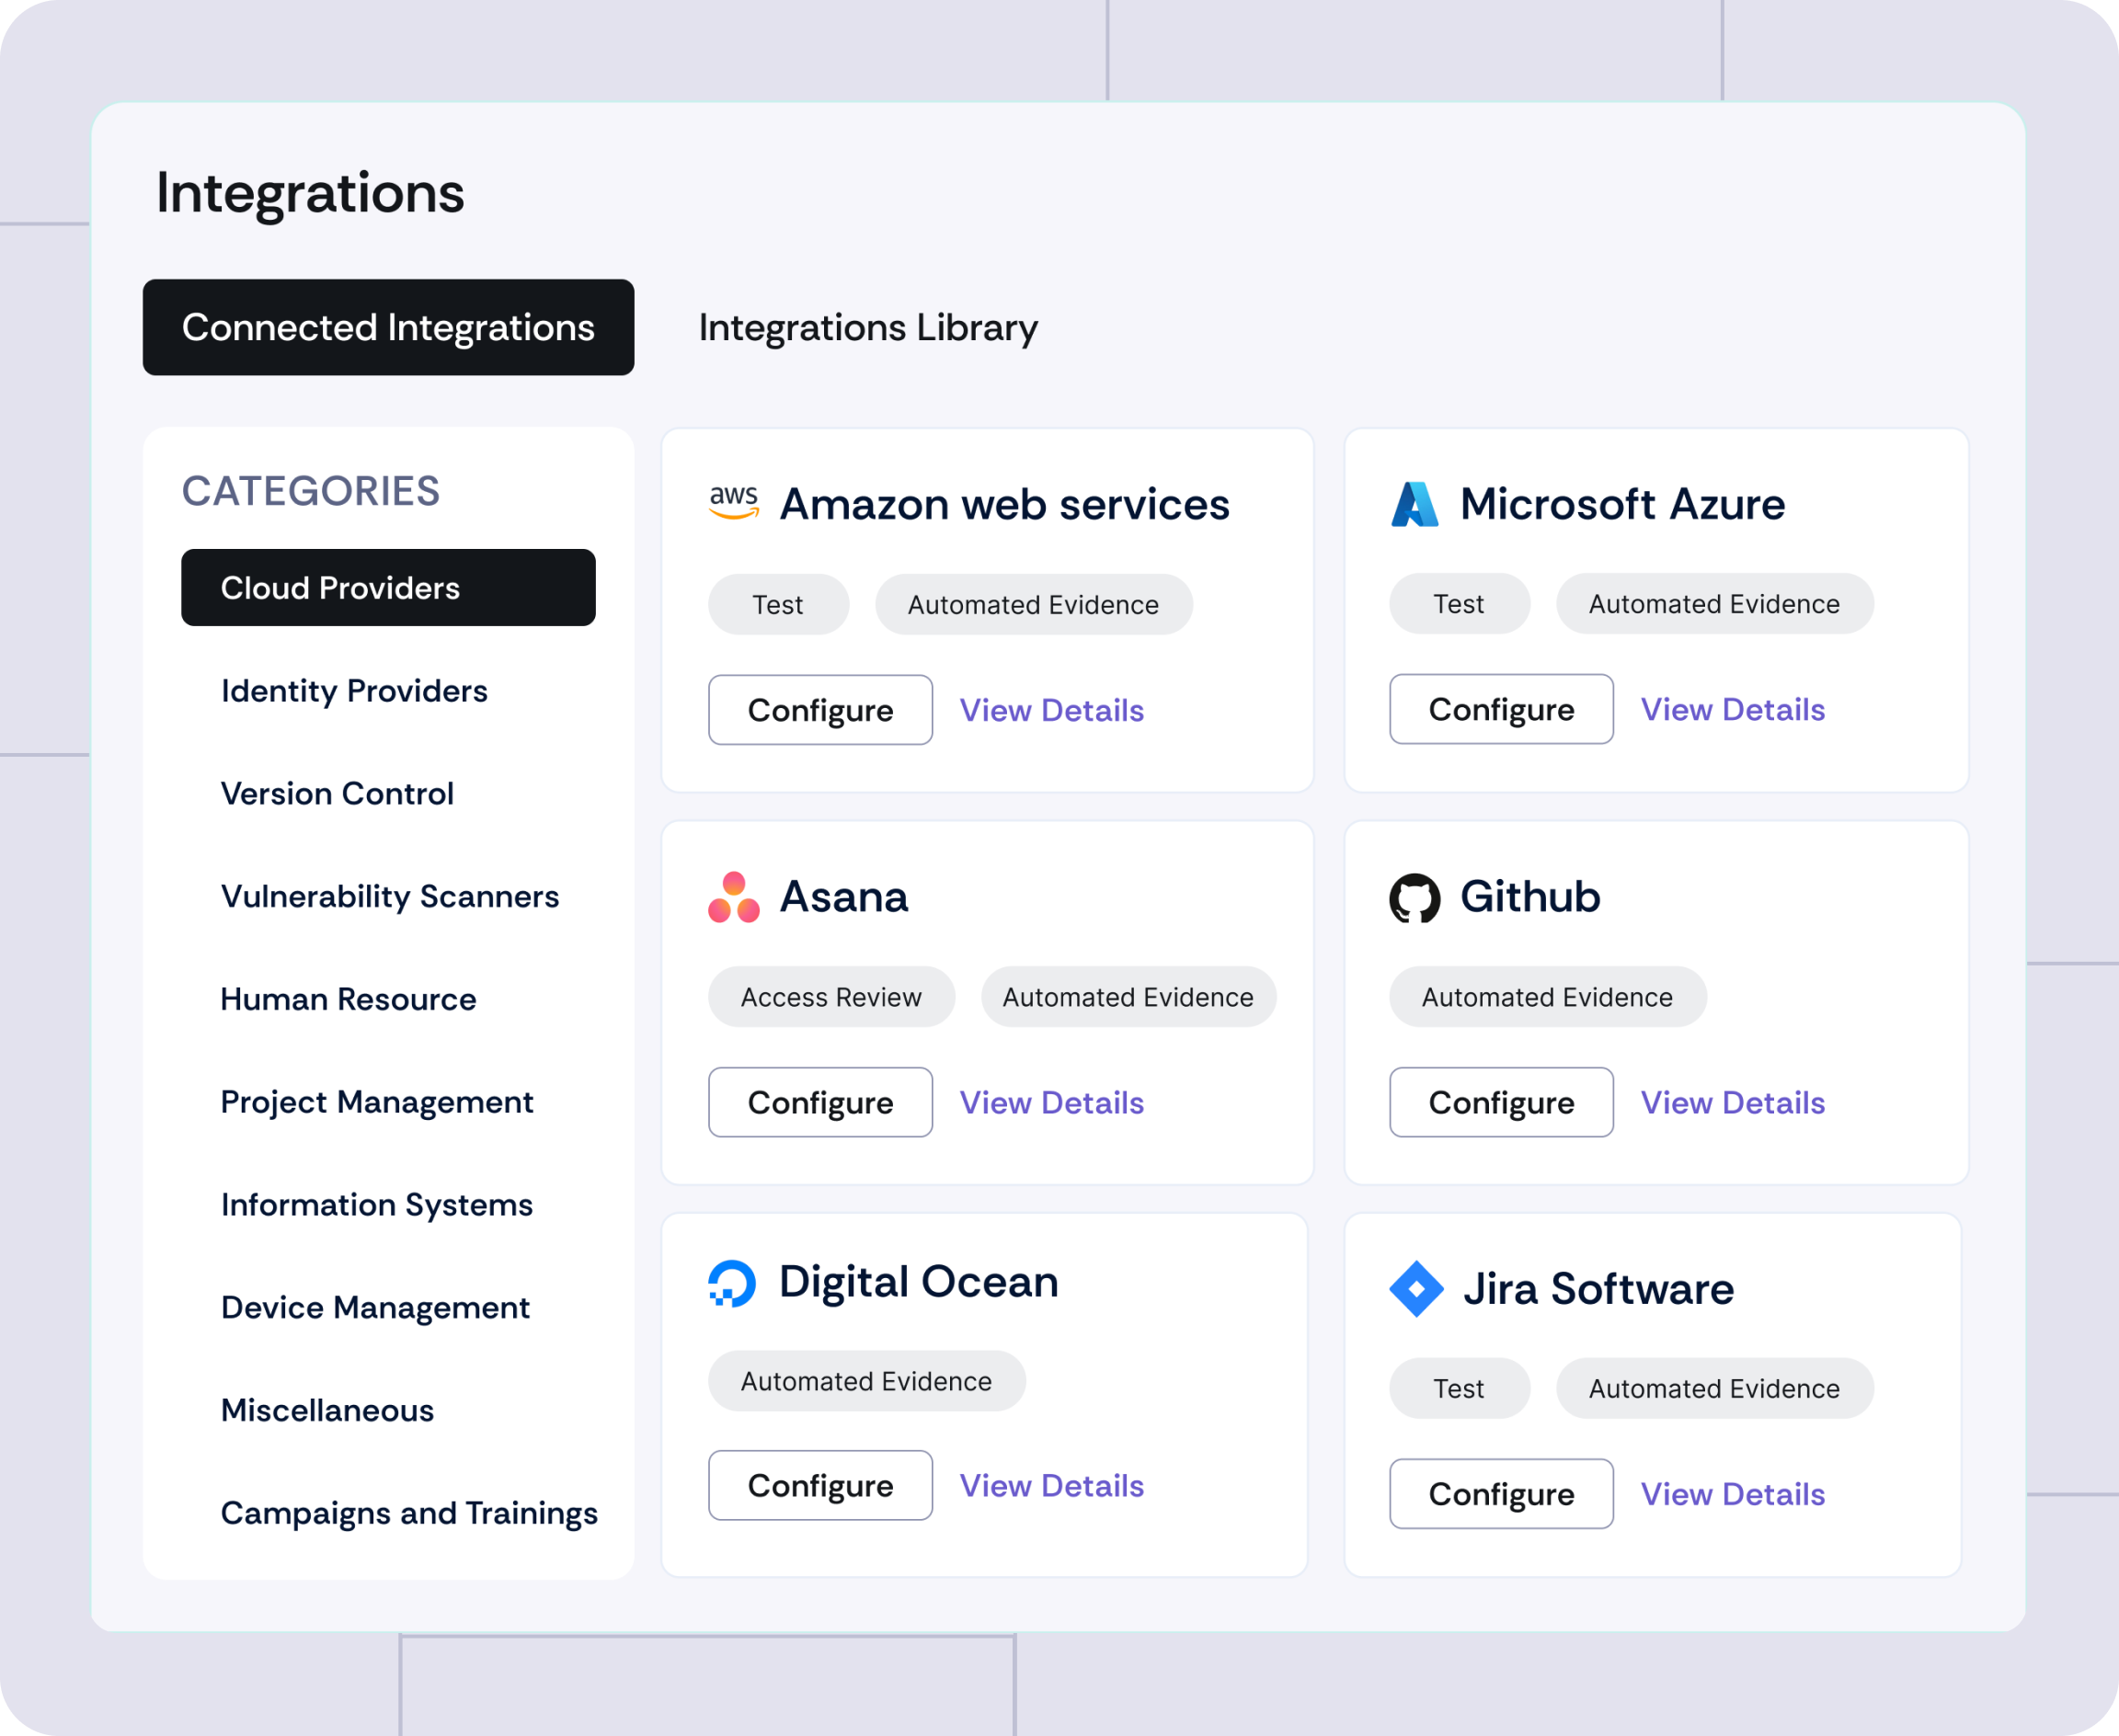This screenshot has width=2119, height=1736.
Task: Click the Microsoft Azure logo icon
Action: click(x=1415, y=504)
